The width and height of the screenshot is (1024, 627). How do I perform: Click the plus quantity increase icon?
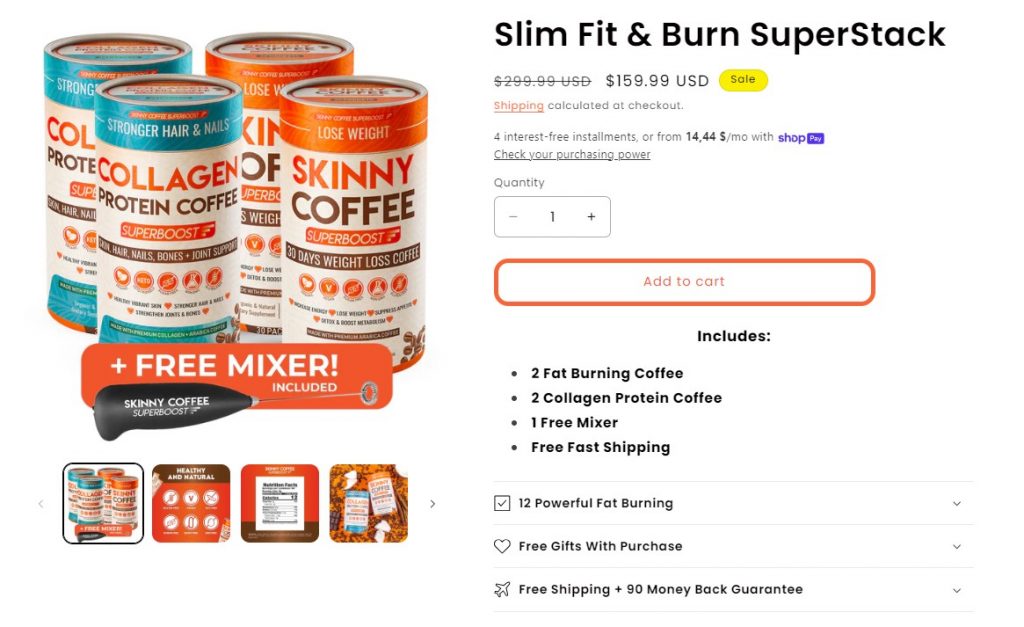(591, 217)
